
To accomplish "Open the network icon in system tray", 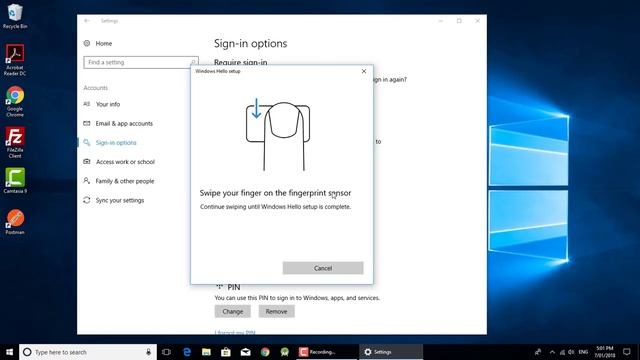I will click(562, 352).
